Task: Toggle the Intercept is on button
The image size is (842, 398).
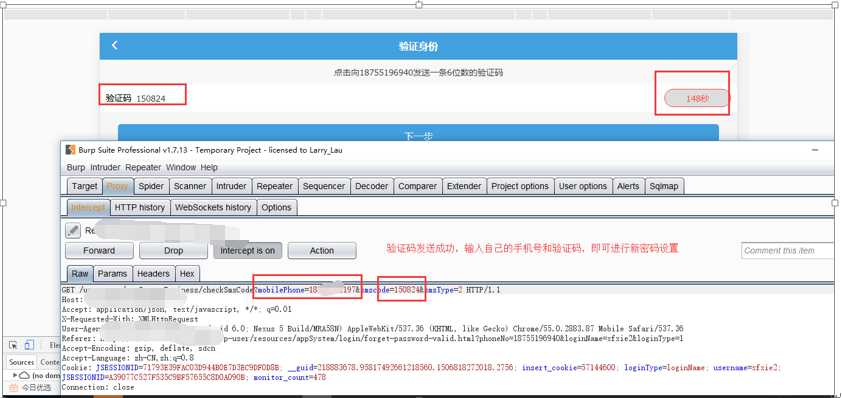Action: [248, 250]
